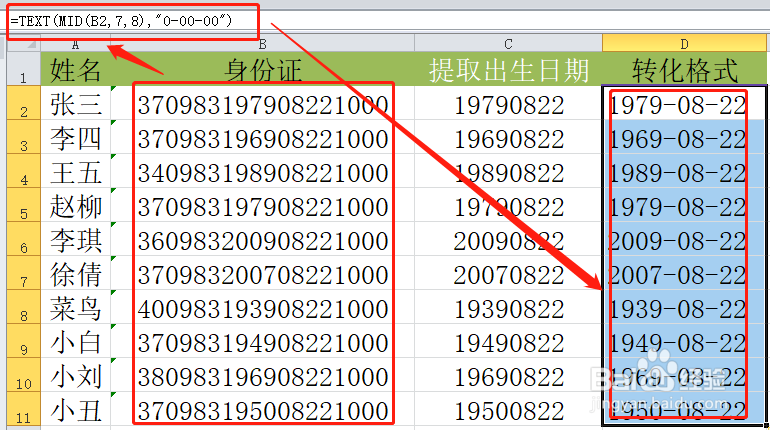The width and height of the screenshot is (770, 430).
Task: Select the cell with name 李四
Action: tap(76, 137)
